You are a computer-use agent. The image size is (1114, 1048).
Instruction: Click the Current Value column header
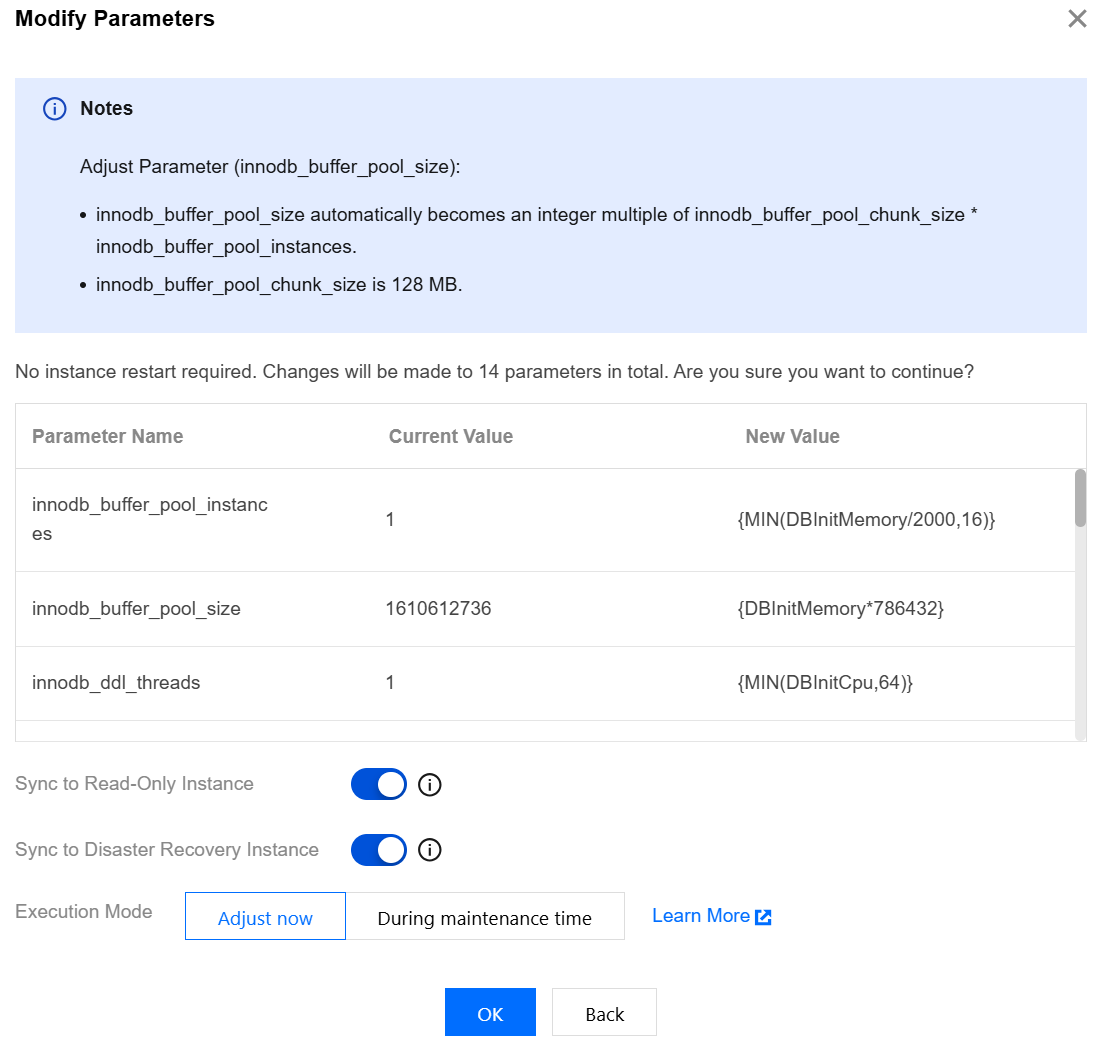450,437
